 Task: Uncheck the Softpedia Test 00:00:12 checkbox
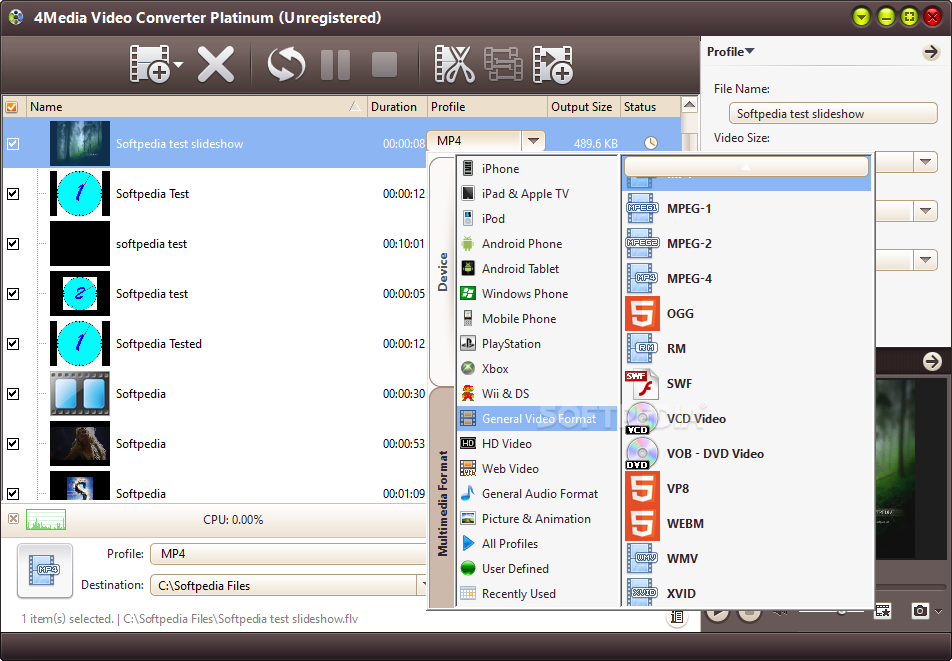pos(13,194)
